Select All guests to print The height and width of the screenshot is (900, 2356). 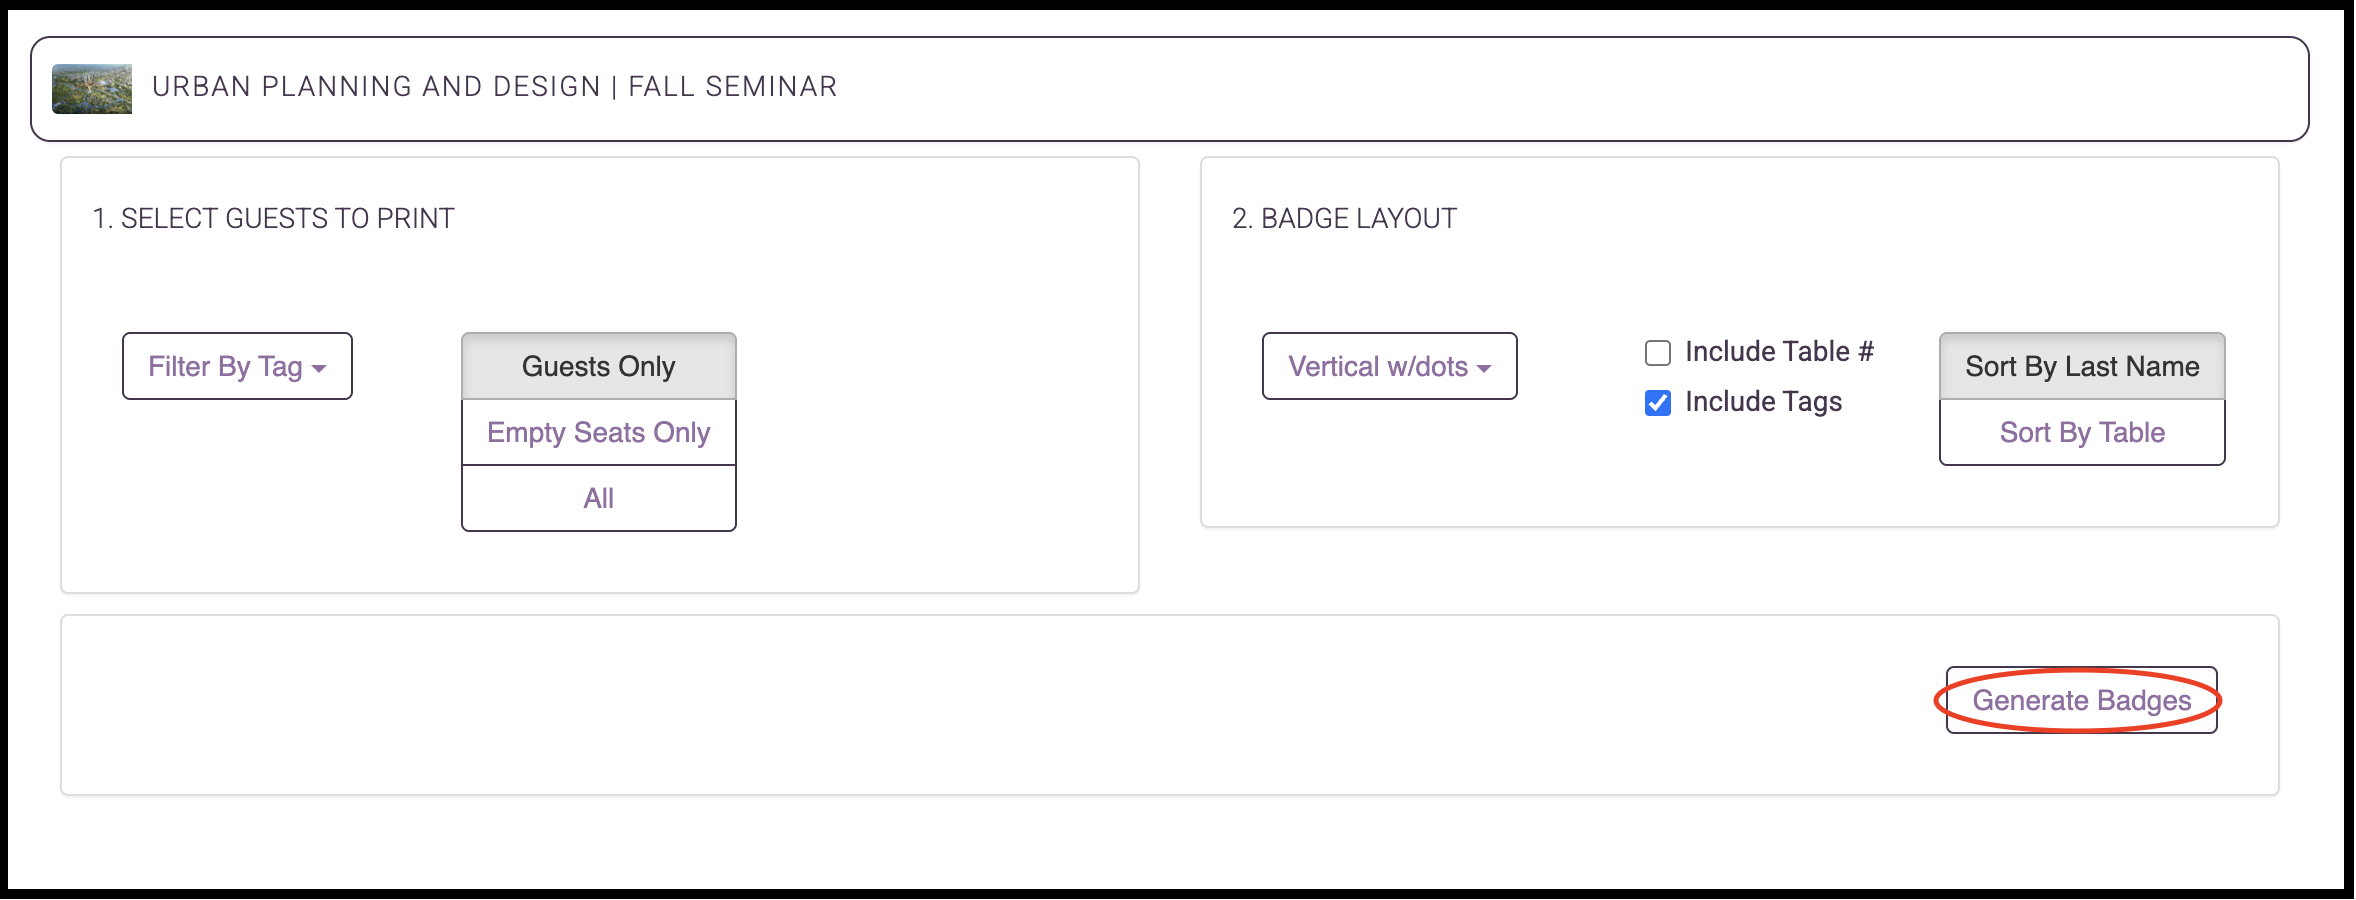(x=599, y=498)
